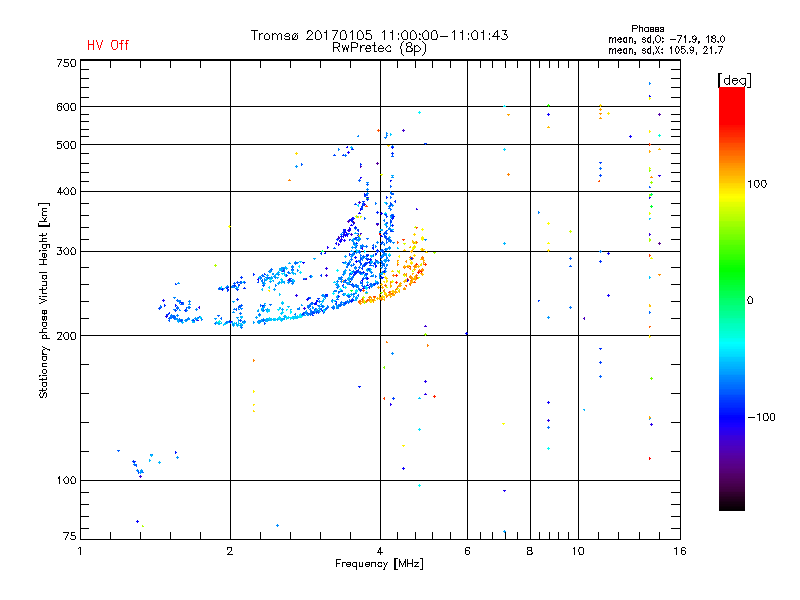Click the y-axis tick label '750'

click(66, 63)
